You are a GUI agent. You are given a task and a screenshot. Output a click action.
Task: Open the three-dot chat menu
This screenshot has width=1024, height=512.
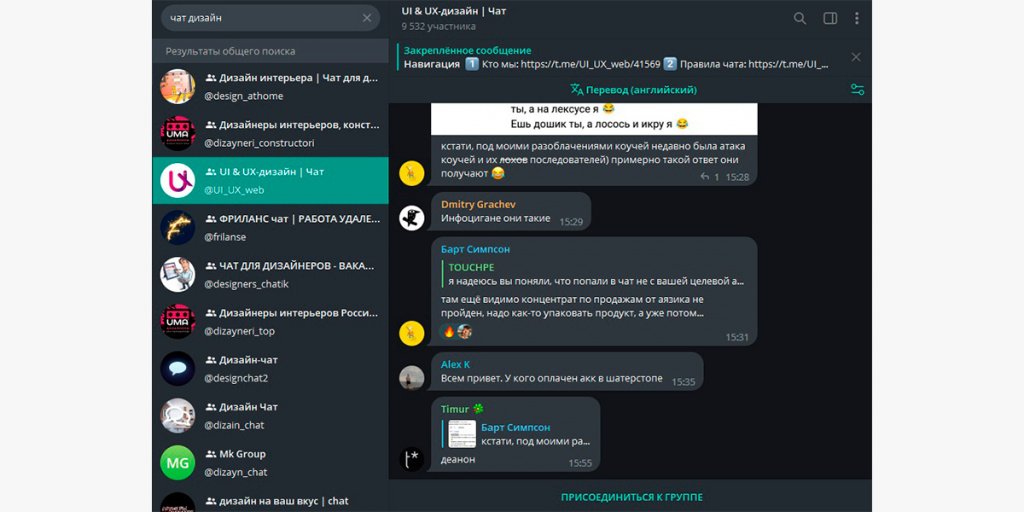tap(857, 18)
